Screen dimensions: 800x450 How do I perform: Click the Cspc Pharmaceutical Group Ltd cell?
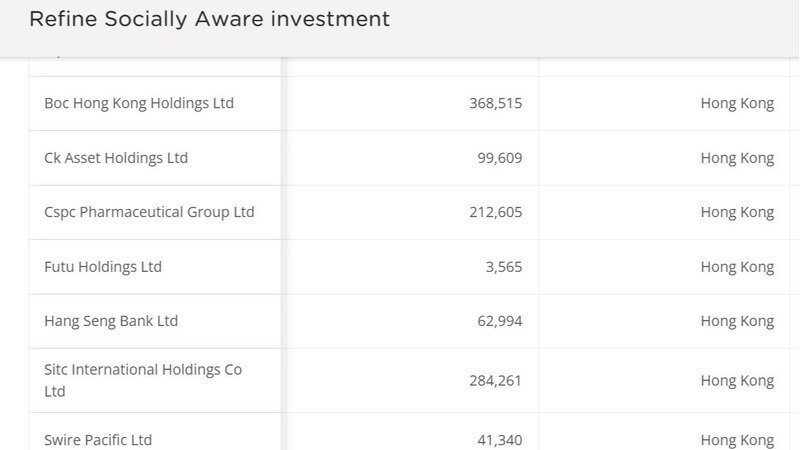(149, 212)
